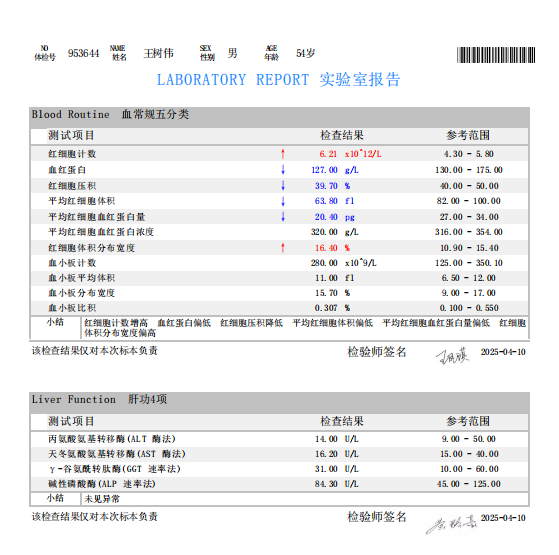
Task: Click the reference range 316.00 - 354.00
Action: click(468, 232)
